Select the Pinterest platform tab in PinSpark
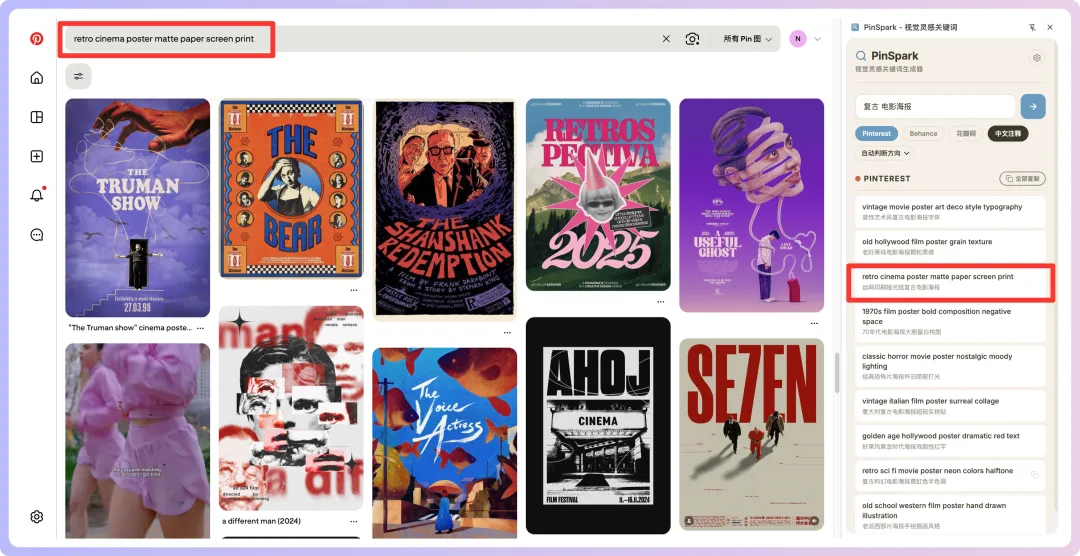 [877, 134]
